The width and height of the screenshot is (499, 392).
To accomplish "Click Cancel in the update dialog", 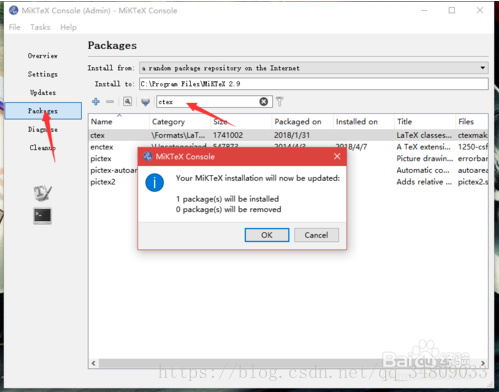I will click(316, 235).
